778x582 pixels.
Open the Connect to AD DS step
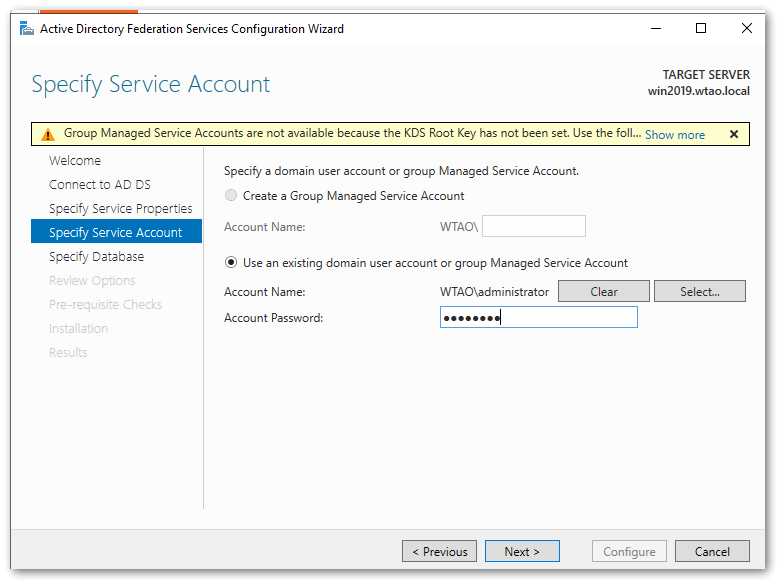pyautogui.click(x=100, y=185)
